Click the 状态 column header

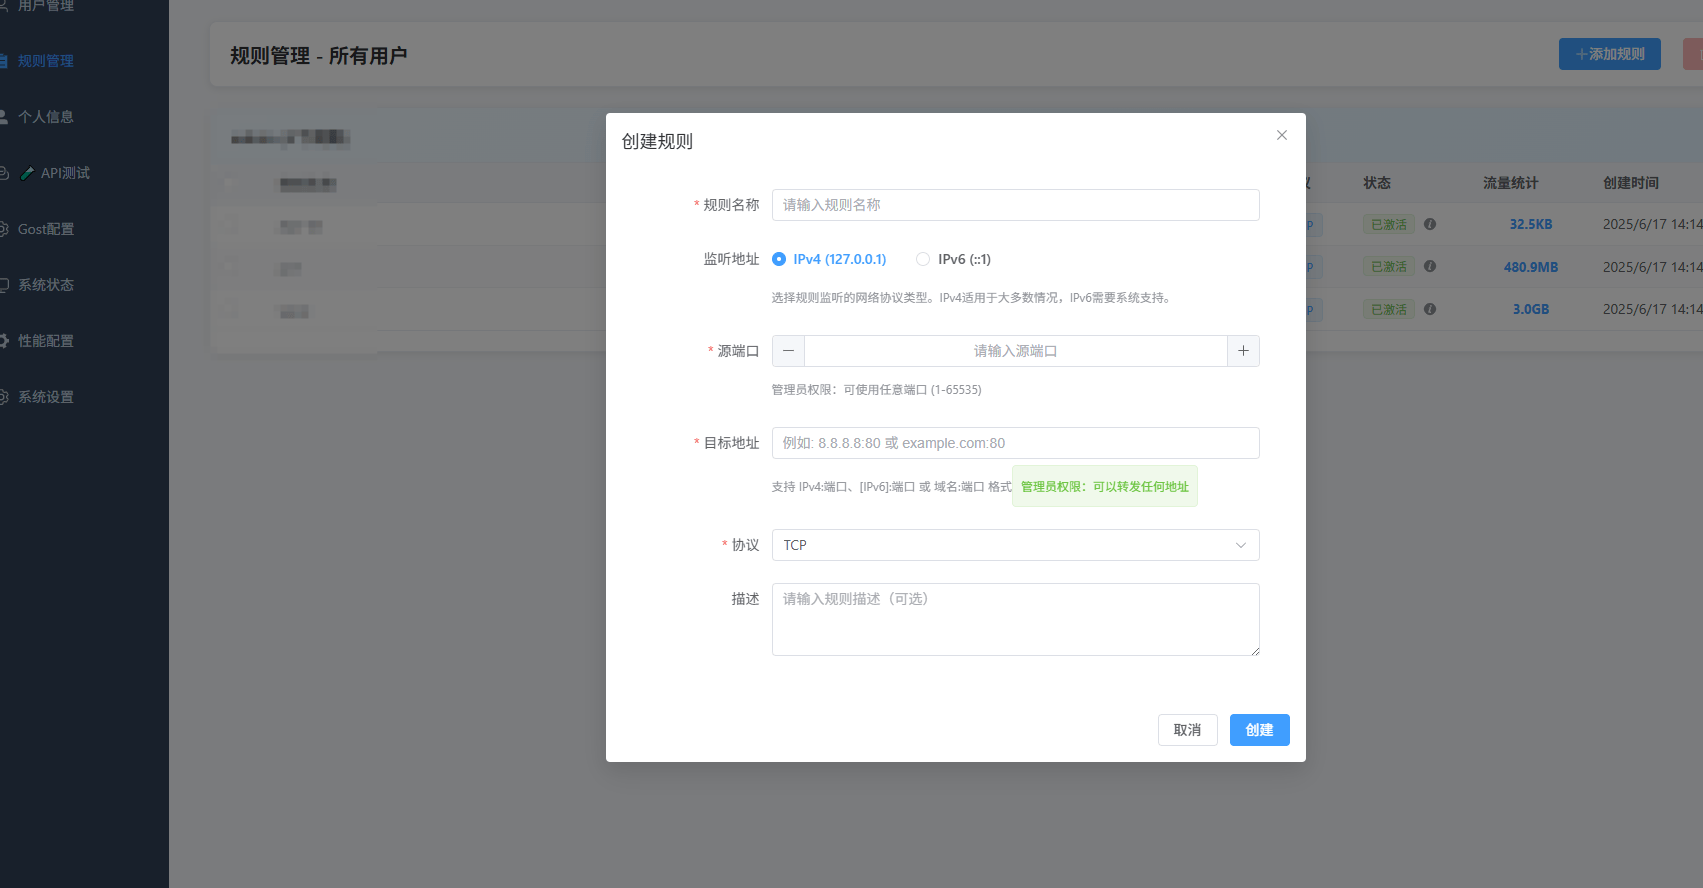1377,183
